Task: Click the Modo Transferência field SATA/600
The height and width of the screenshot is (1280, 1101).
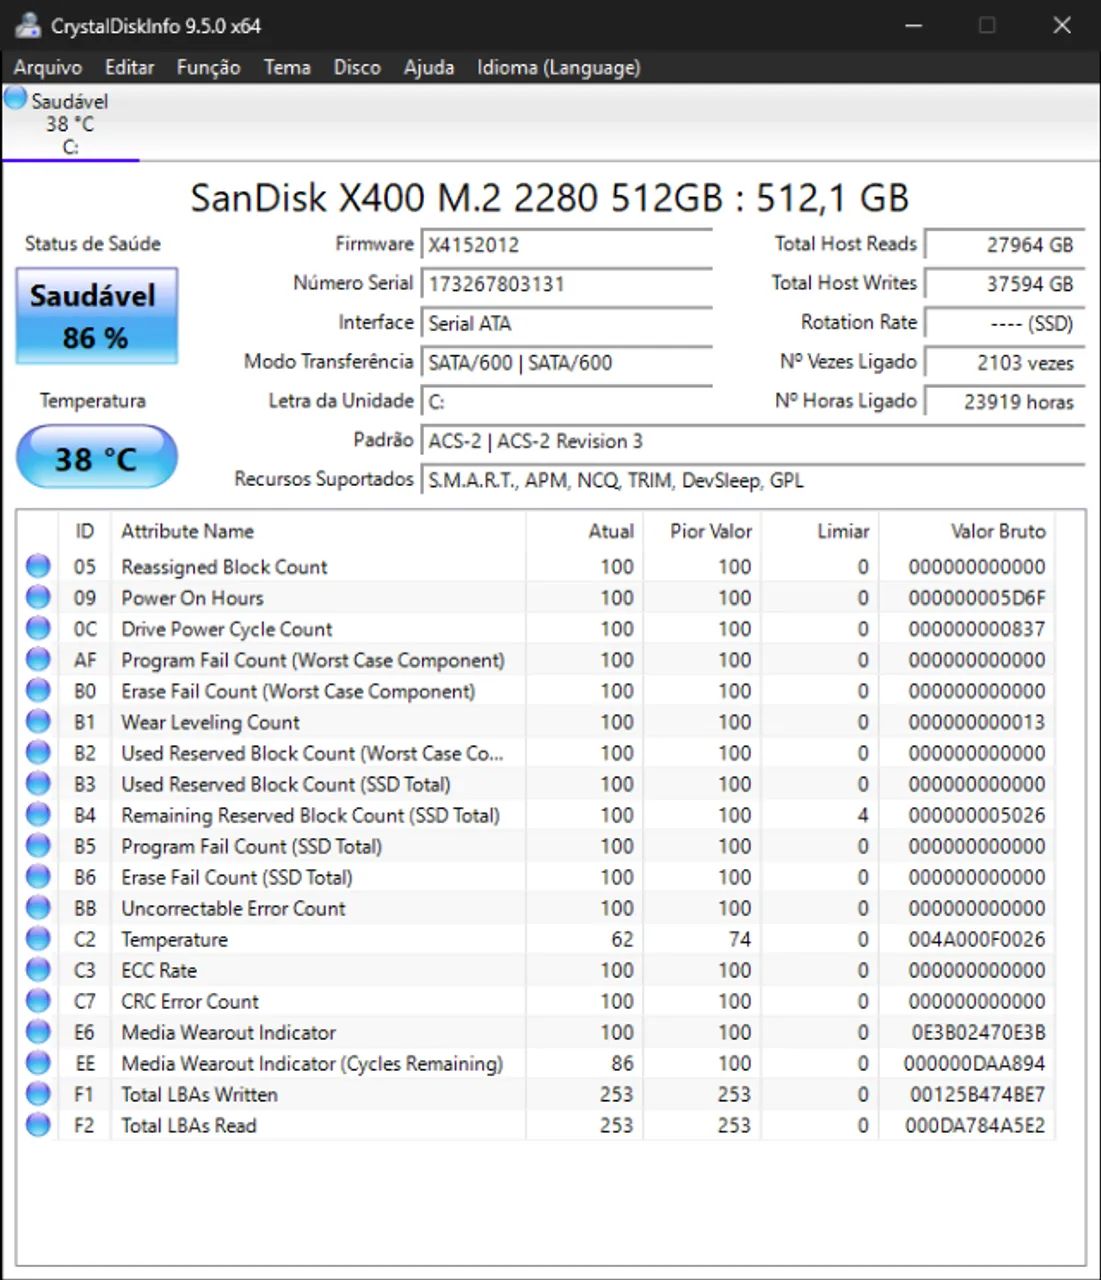Action: 567,362
